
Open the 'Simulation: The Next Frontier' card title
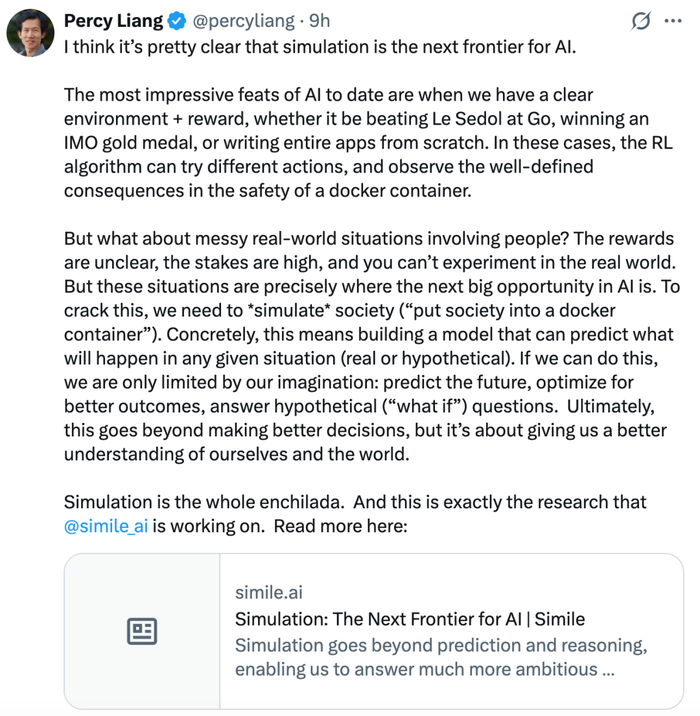click(410, 618)
